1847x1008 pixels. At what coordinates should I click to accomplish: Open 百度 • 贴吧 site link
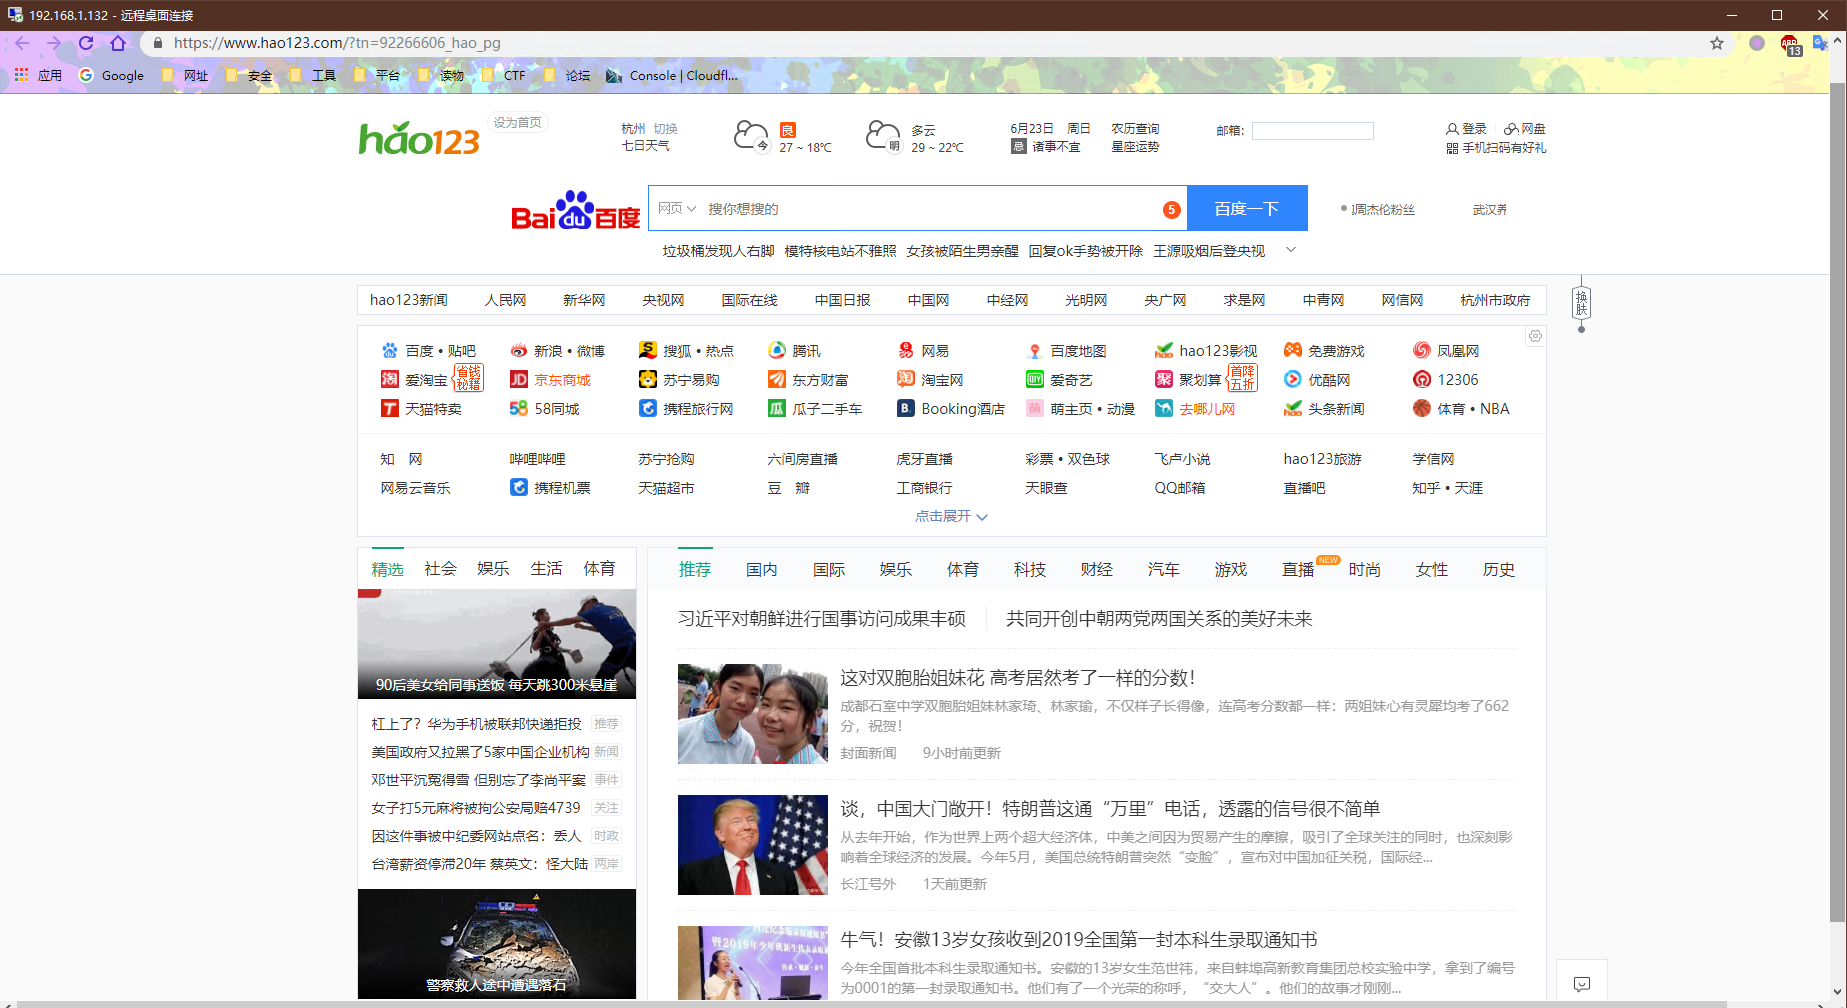tap(429, 351)
